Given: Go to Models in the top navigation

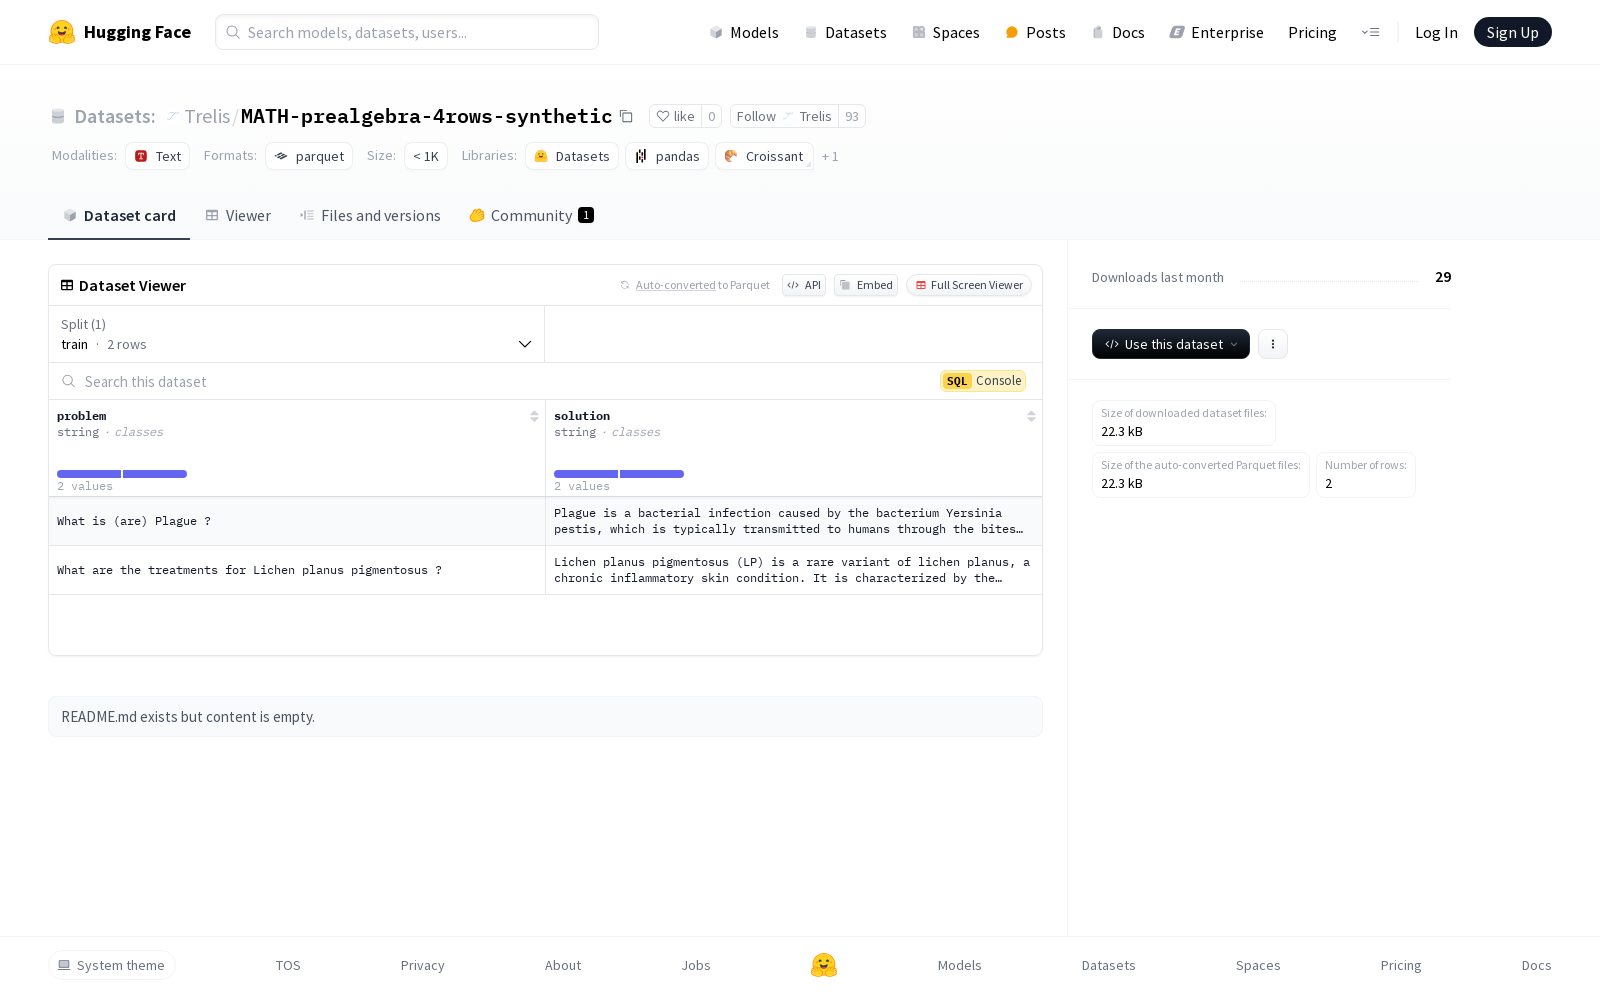Looking at the screenshot, I should 744,32.
